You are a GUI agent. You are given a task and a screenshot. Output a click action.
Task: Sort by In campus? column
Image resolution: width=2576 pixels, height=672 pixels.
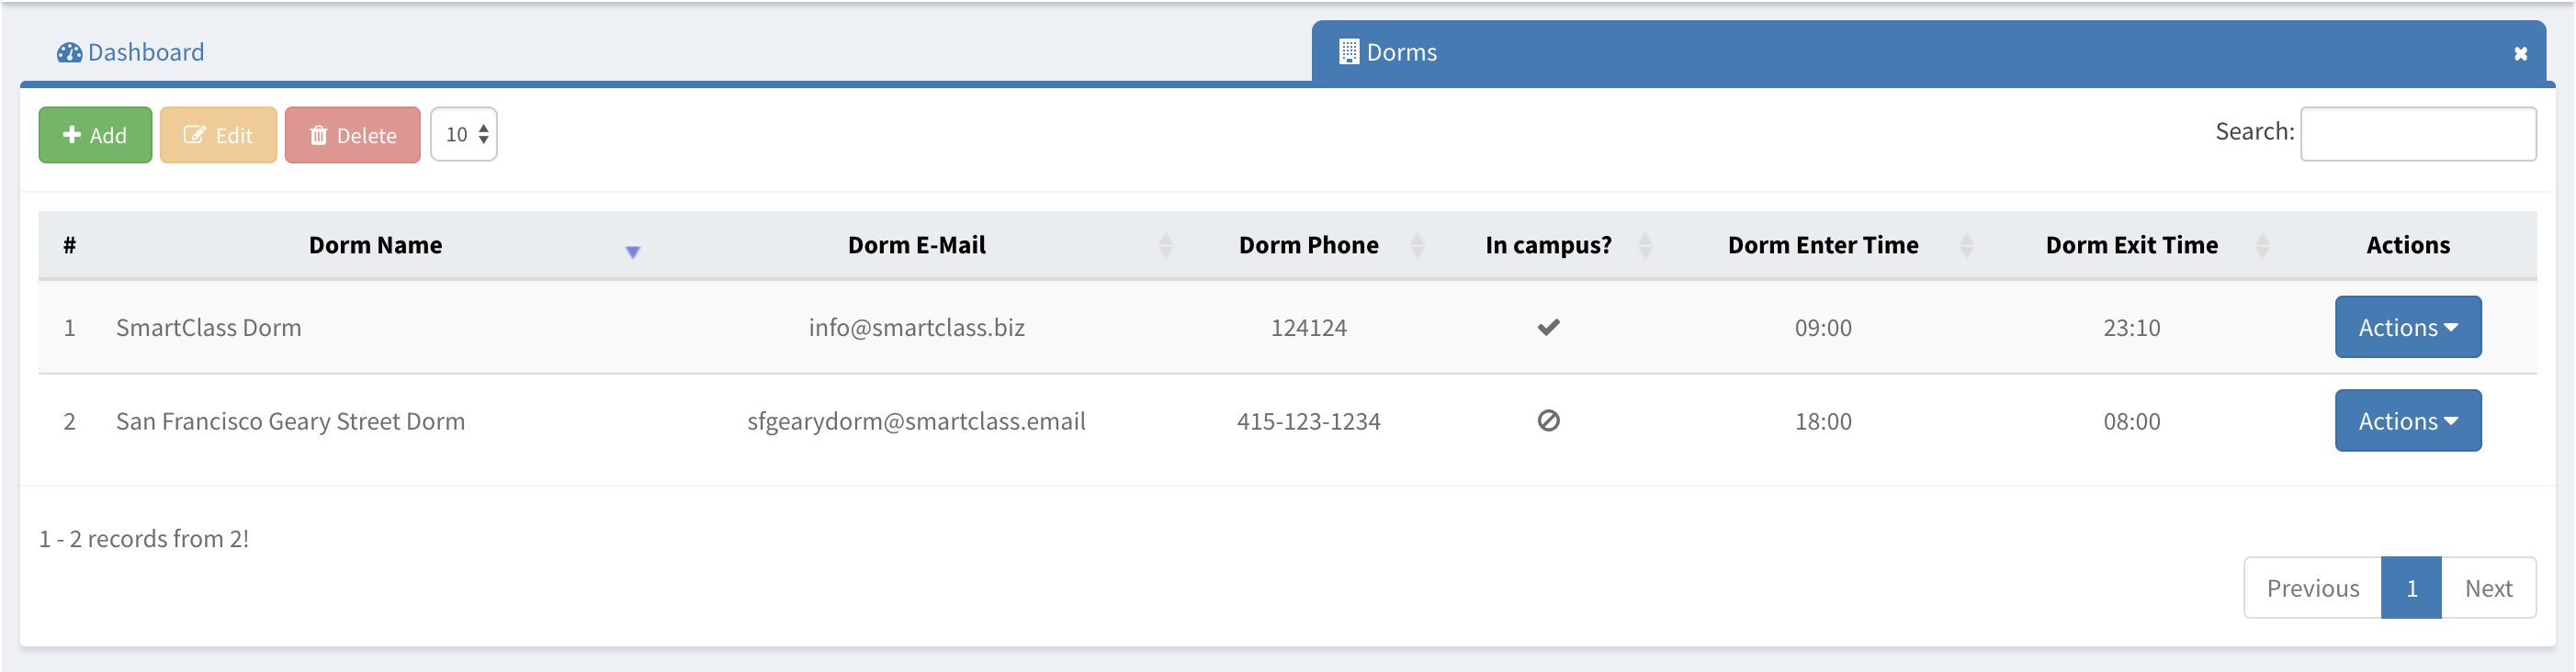[1644, 246]
